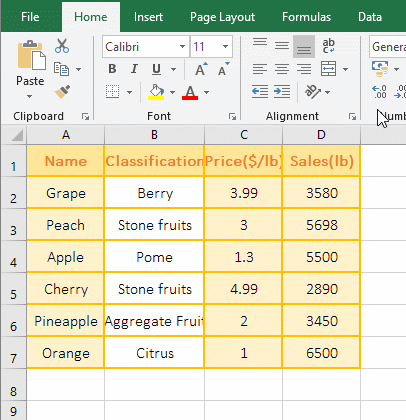Click the Grape cell
The height and width of the screenshot is (420, 406).
click(x=66, y=193)
